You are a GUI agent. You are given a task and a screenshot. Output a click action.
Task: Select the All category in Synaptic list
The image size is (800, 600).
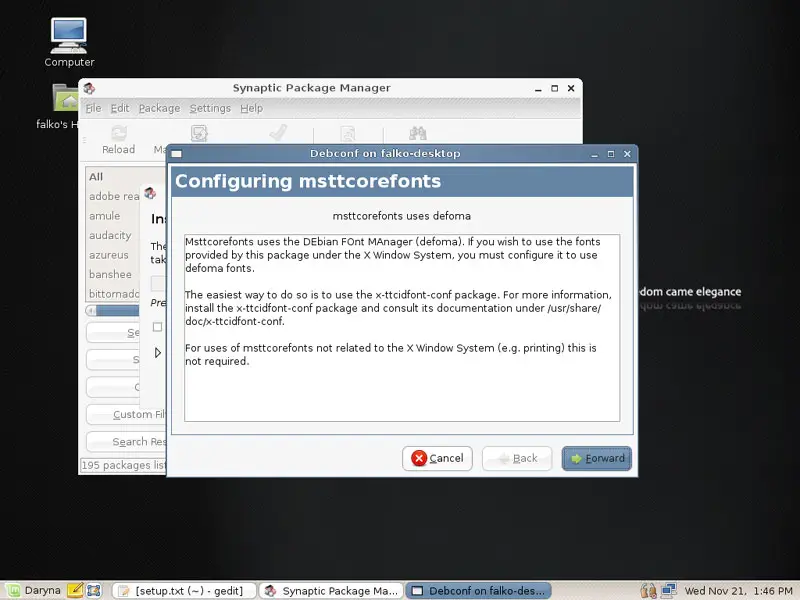[x=113, y=177]
